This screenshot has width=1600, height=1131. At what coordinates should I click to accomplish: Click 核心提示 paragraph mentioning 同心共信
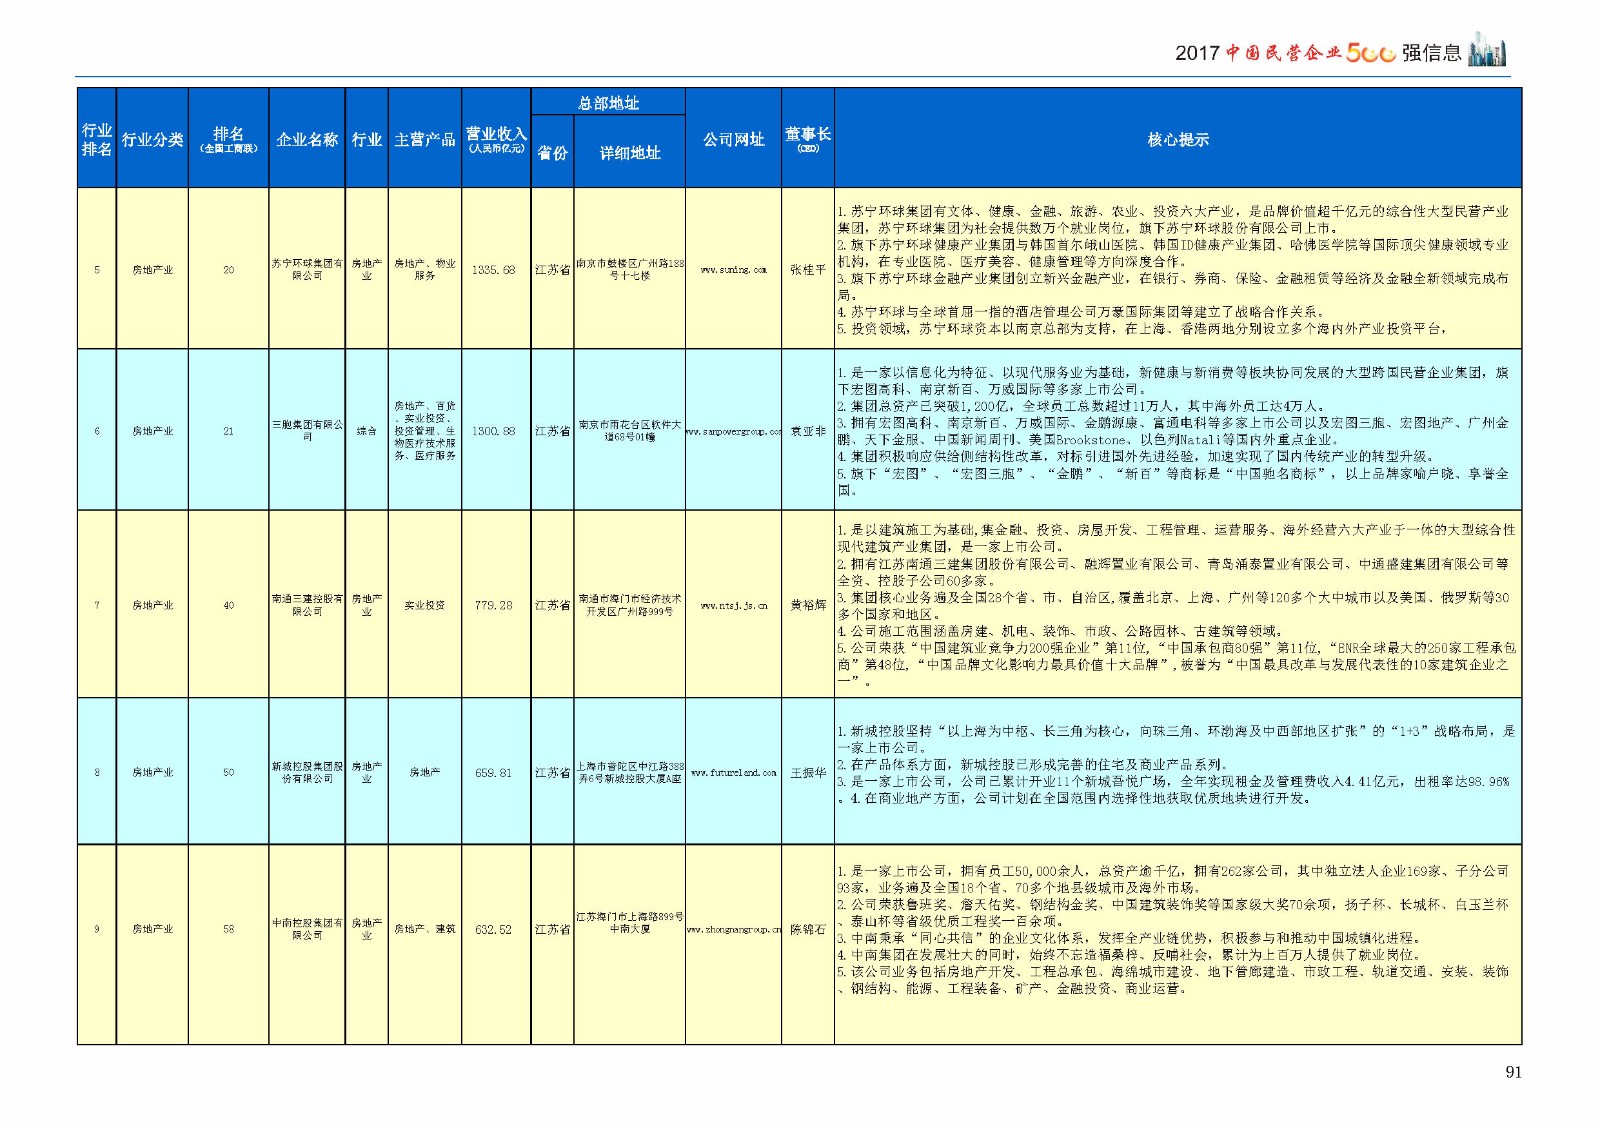tap(1174, 930)
